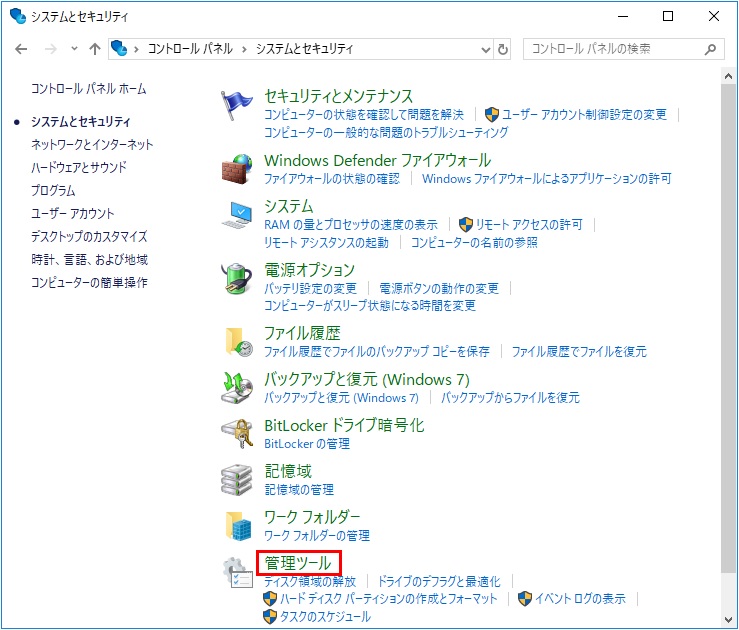Viewport: 739px width, 630px height.
Task: Open デスクトップのカスタマイズ sidebar category
Action: click(x=89, y=236)
